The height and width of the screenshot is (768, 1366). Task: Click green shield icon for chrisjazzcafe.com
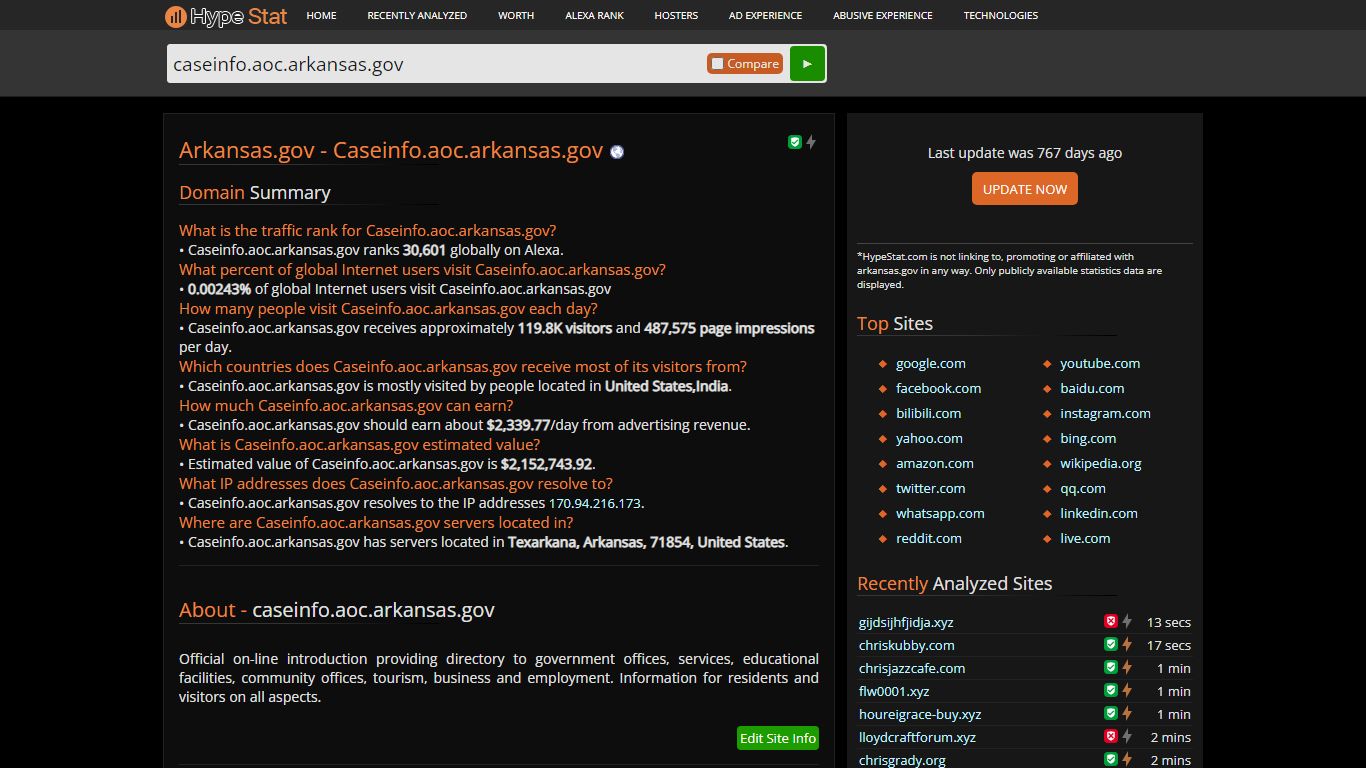pos(1110,667)
